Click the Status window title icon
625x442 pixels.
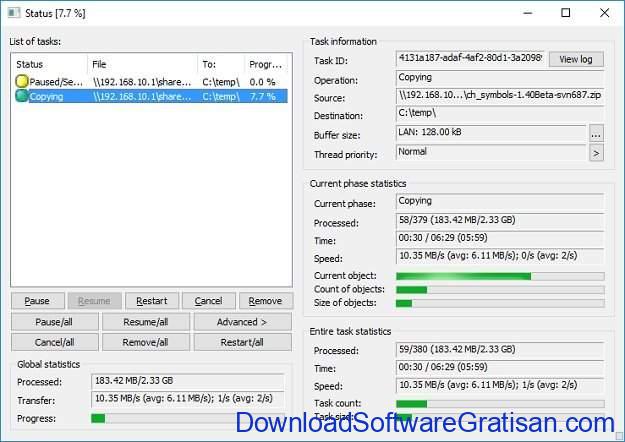pos(14,13)
